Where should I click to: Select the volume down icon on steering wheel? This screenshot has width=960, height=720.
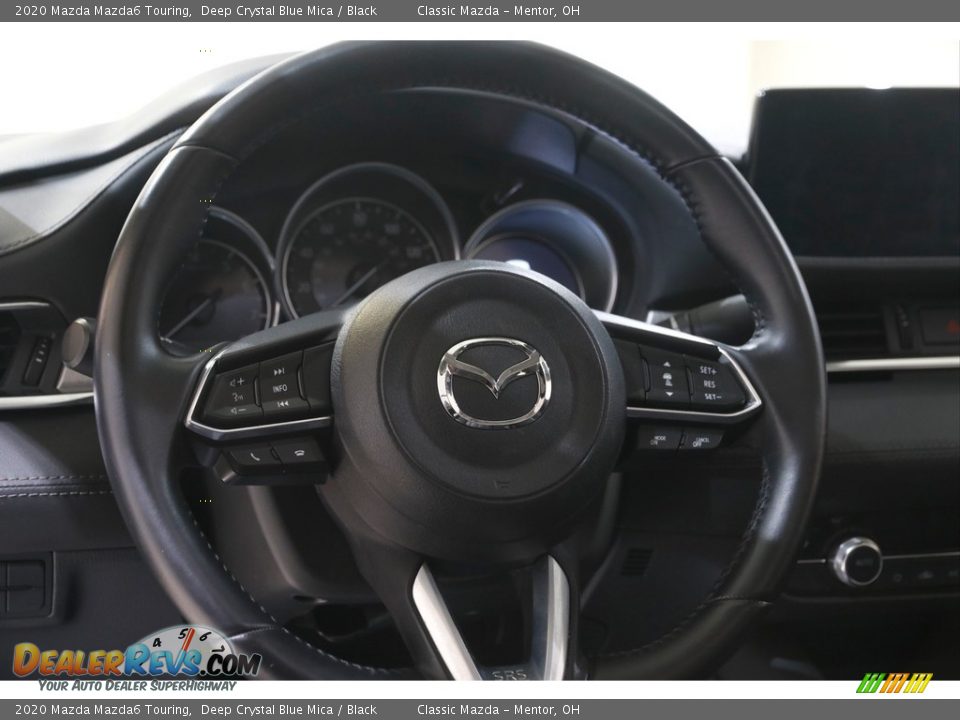[239, 409]
